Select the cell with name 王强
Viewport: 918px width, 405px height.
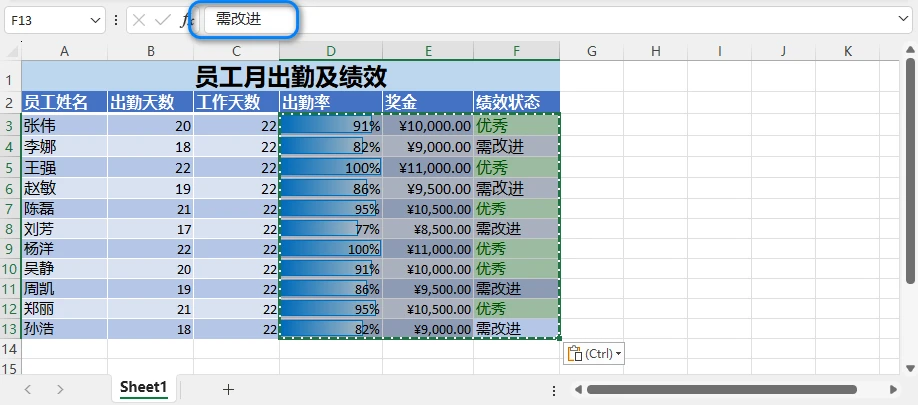point(64,167)
